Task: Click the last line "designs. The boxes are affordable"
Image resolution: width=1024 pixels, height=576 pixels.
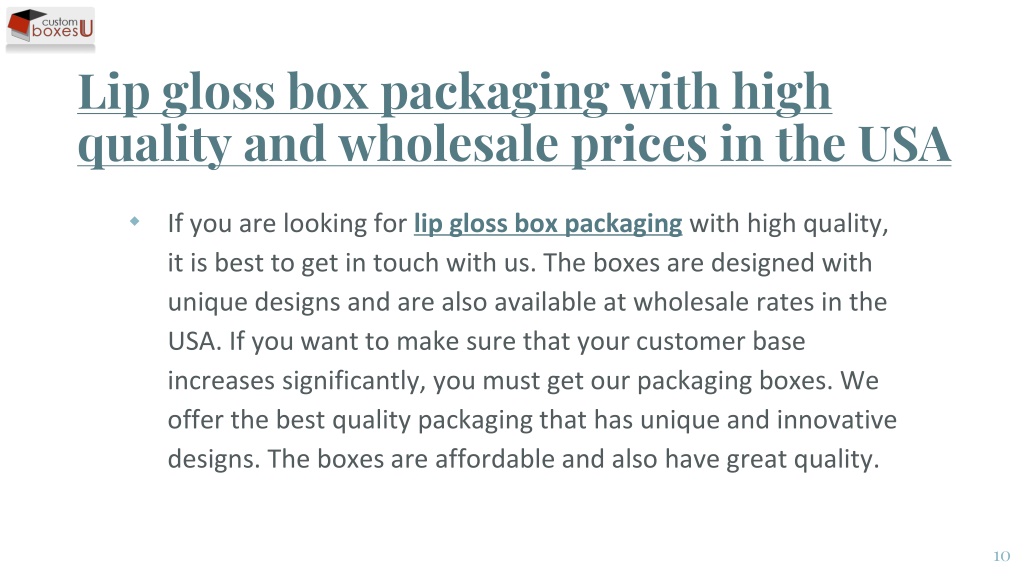Action: [x=523, y=458]
